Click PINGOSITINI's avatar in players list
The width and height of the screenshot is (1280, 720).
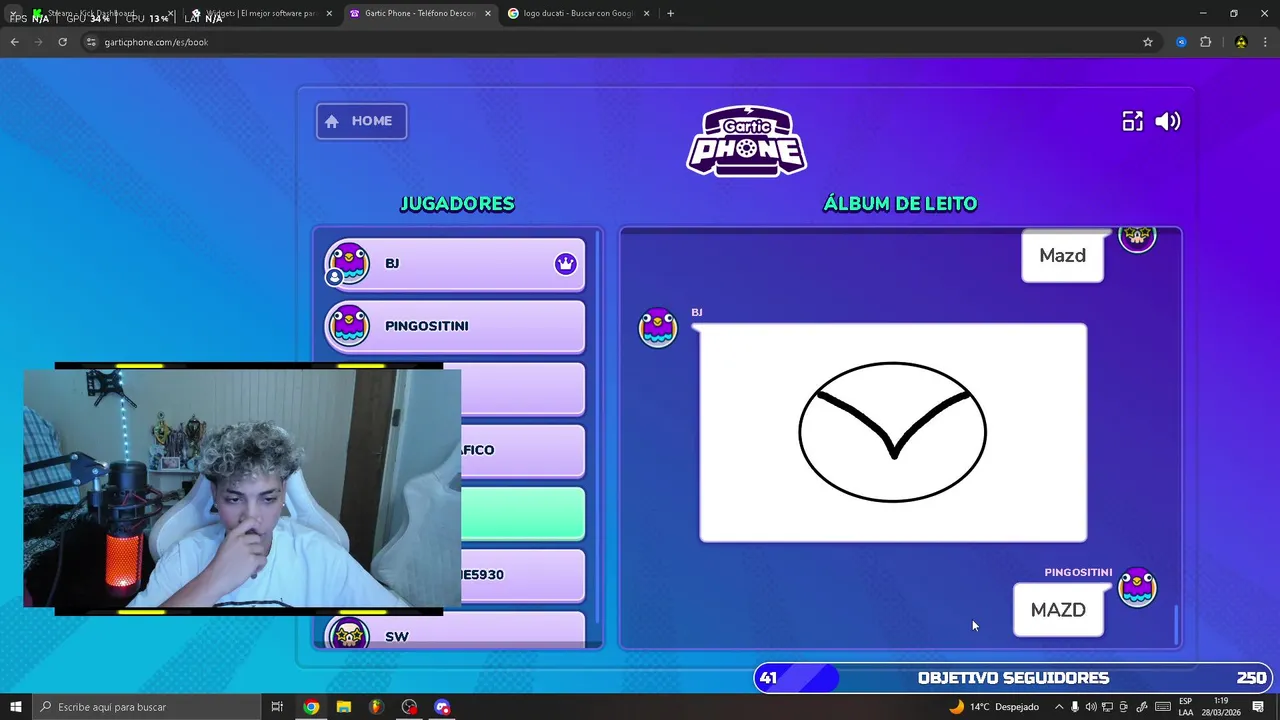click(x=348, y=326)
